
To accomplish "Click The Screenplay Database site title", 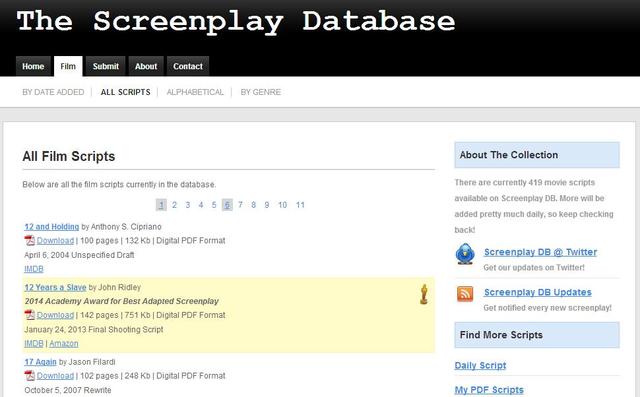I will 236,21.
